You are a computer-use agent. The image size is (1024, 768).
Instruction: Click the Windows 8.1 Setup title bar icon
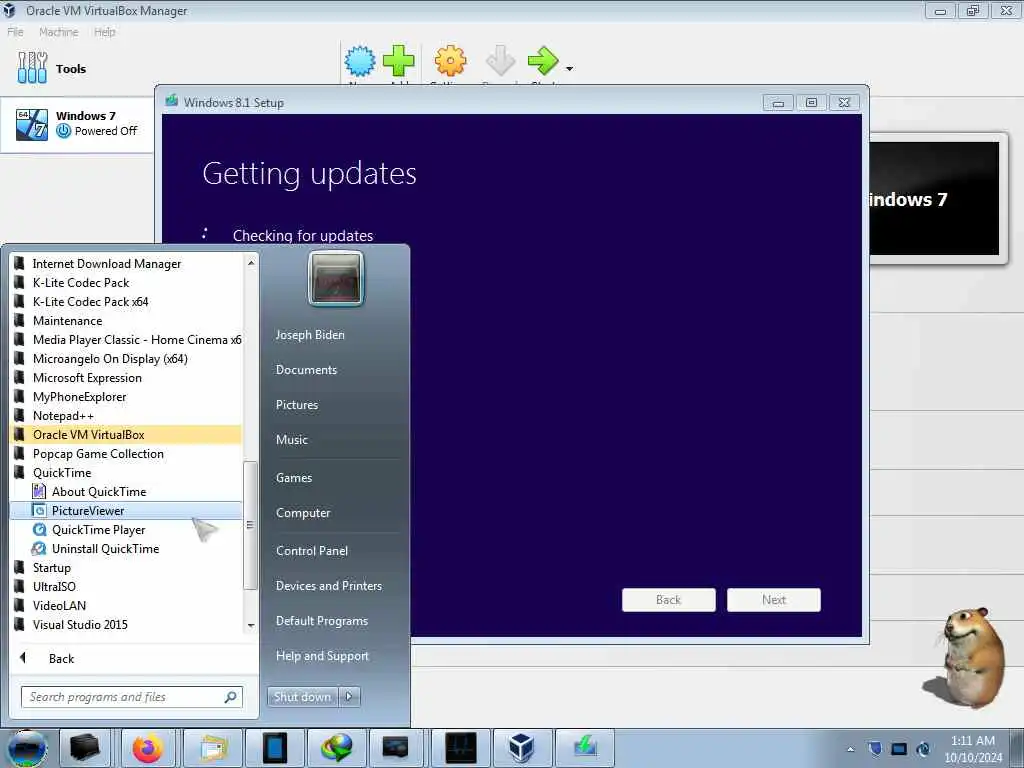tap(172, 101)
